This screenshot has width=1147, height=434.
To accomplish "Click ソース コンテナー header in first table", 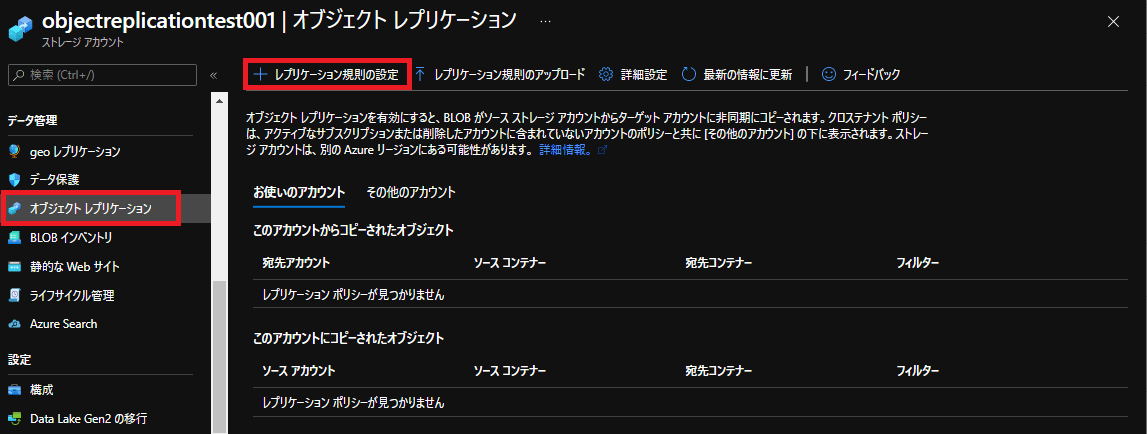I will click(x=510, y=262).
